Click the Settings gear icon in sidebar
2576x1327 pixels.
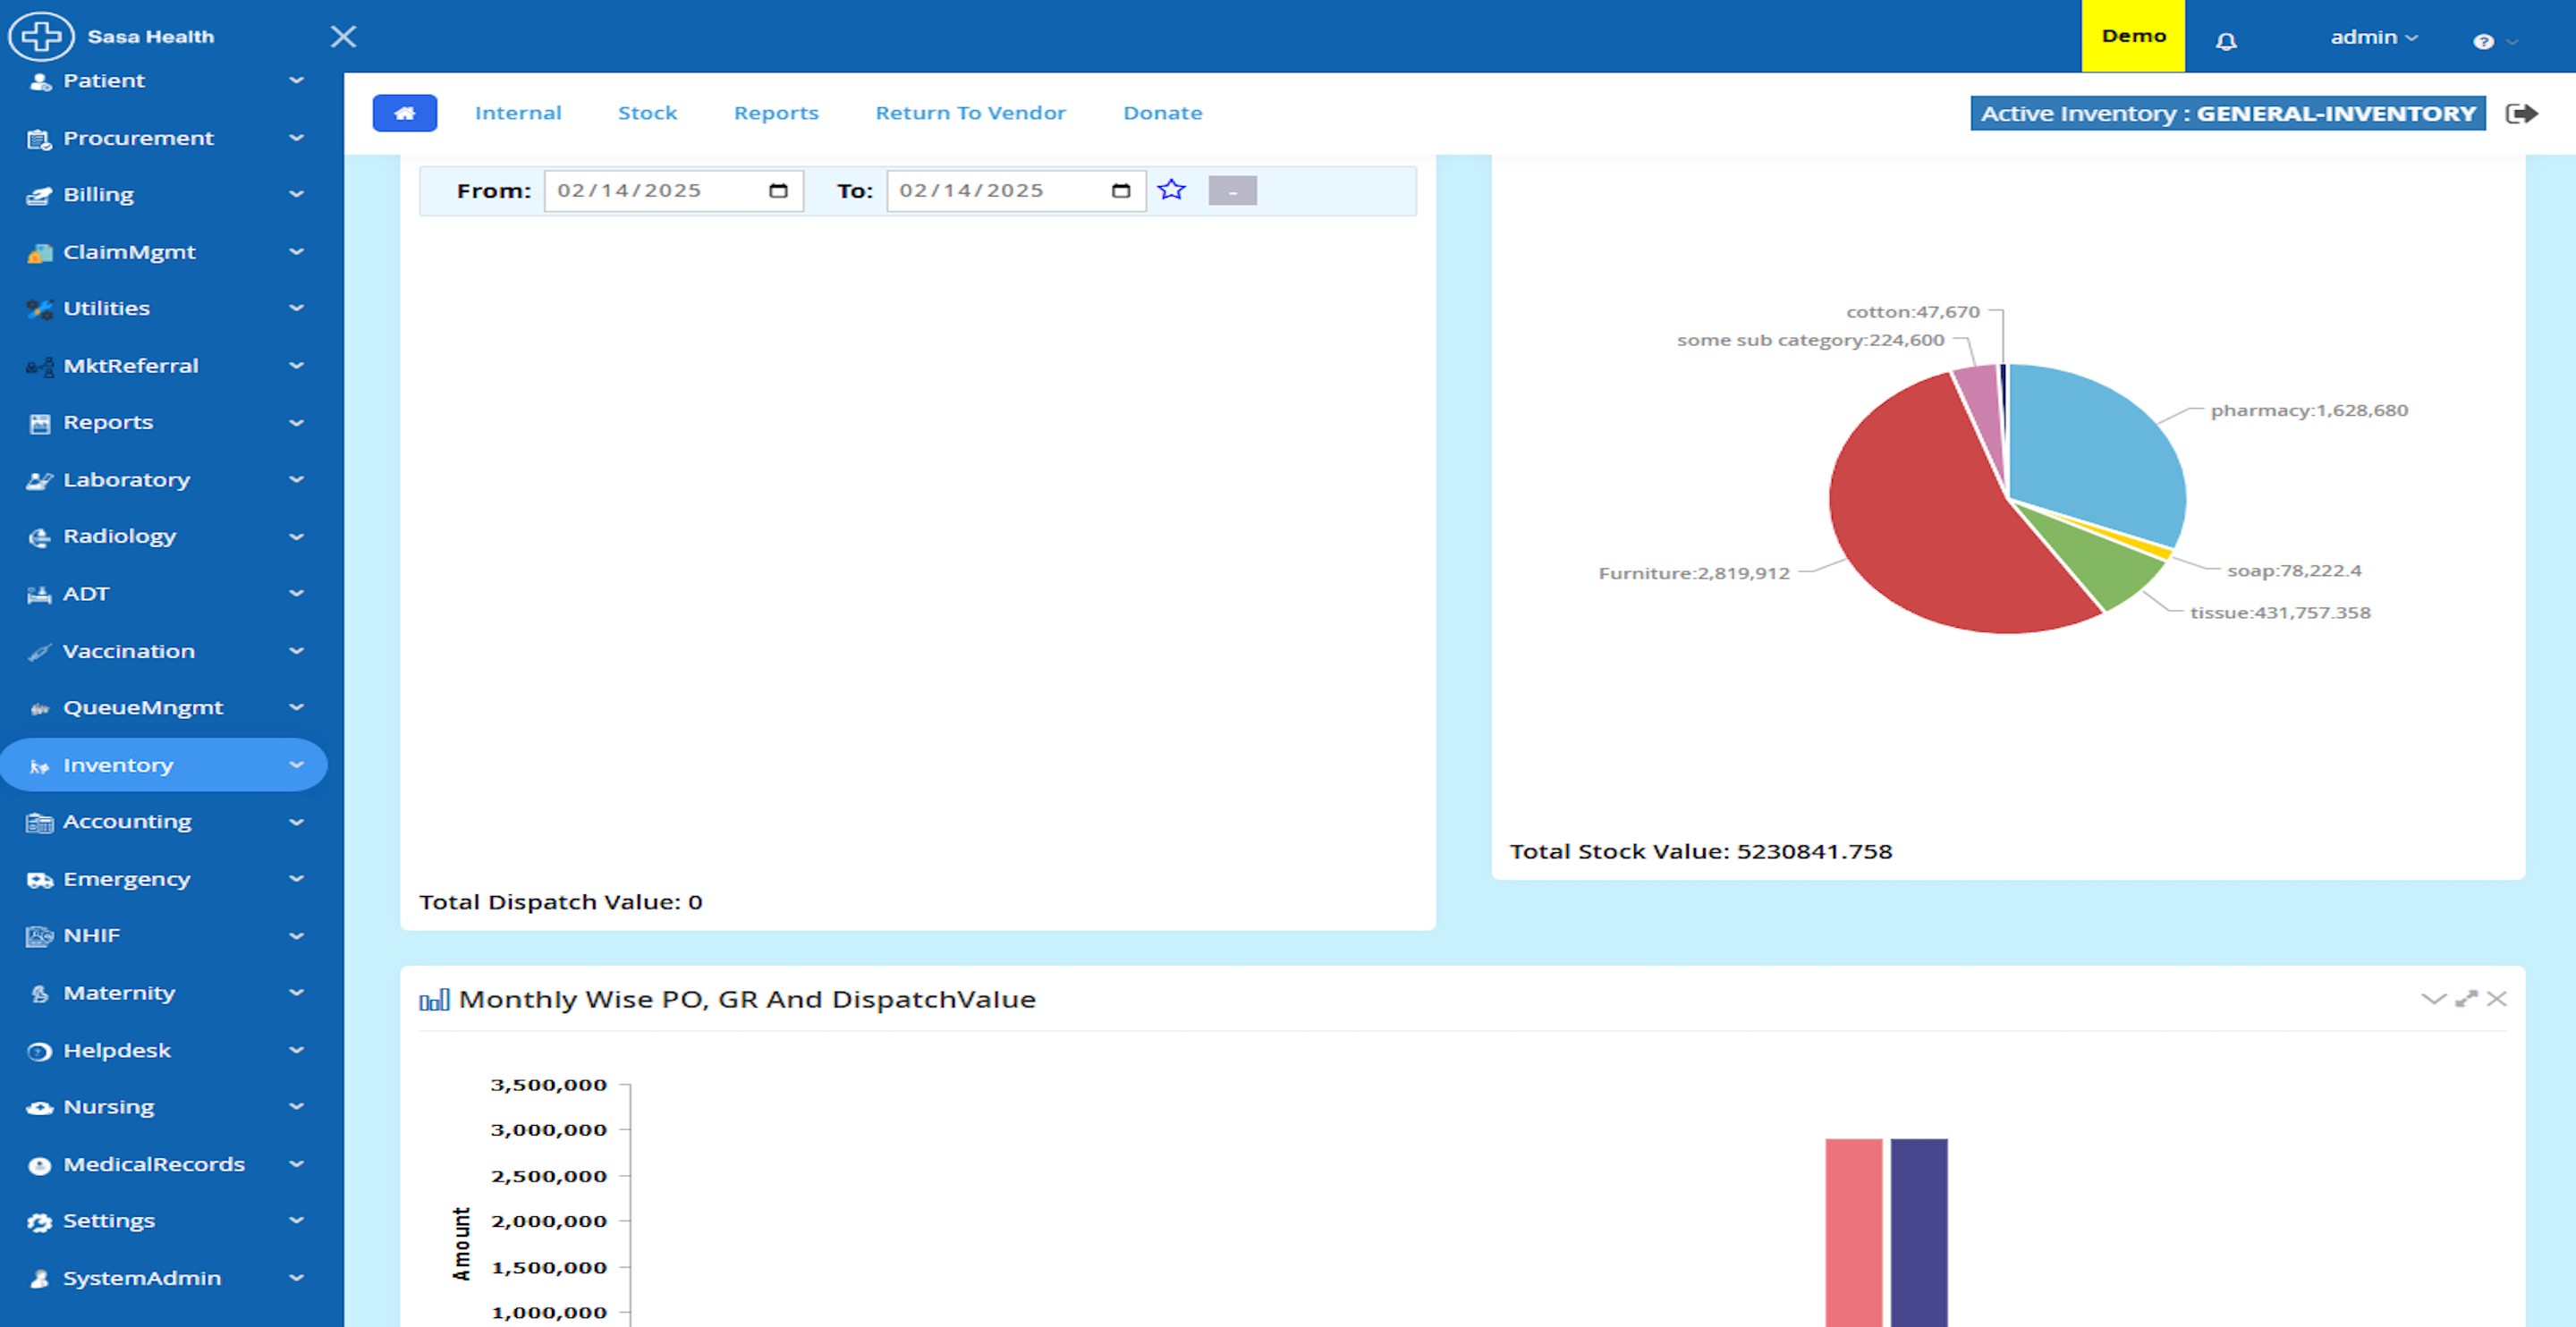pyautogui.click(x=40, y=1222)
